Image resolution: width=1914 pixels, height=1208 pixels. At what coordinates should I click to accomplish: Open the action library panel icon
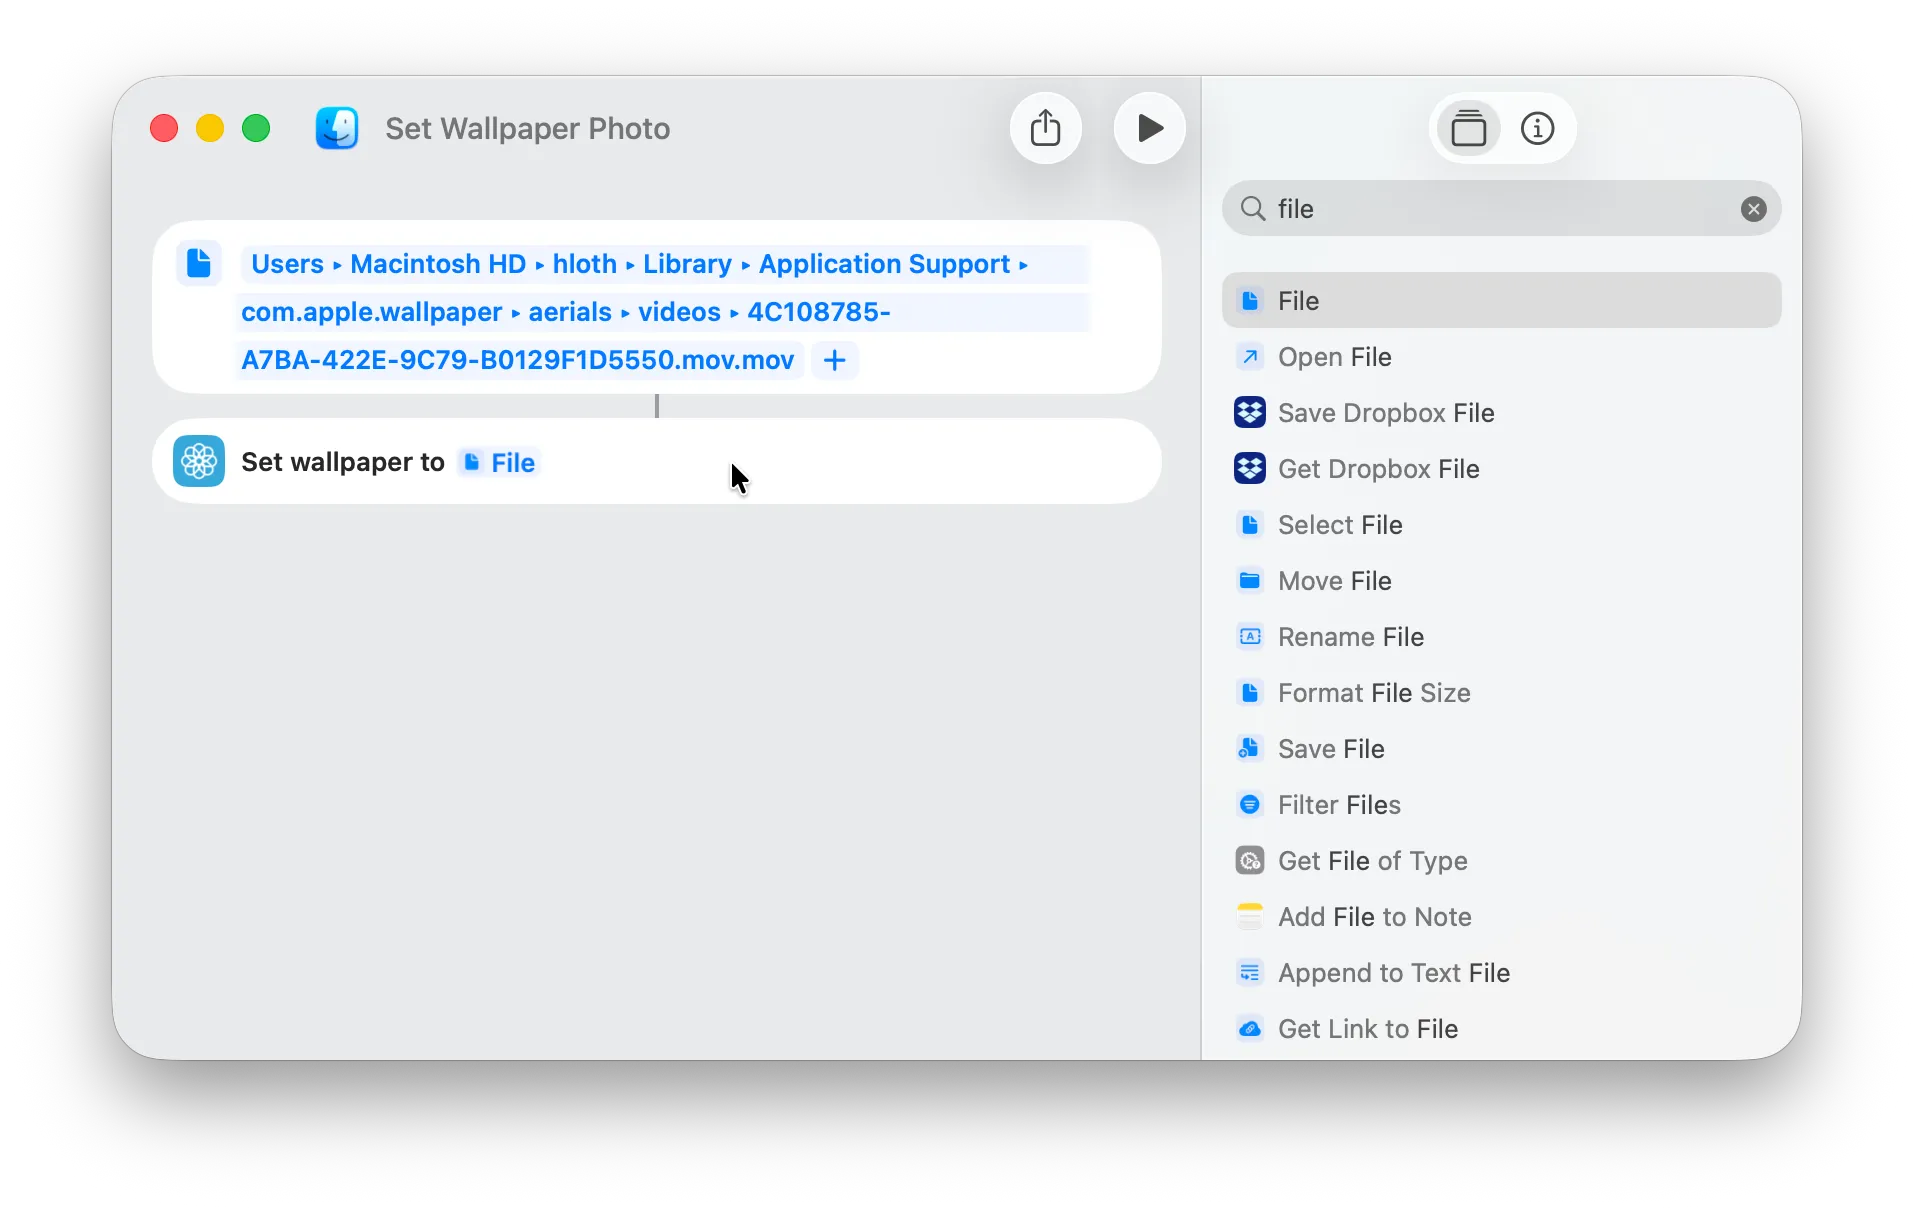(x=1468, y=128)
